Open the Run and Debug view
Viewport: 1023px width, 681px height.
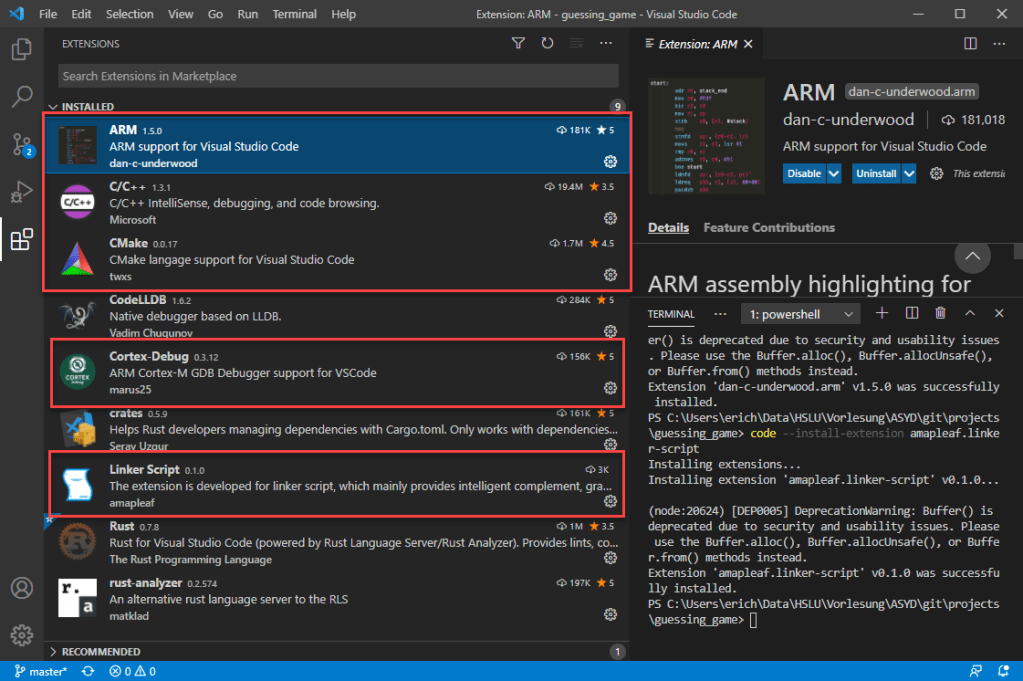[22, 193]
